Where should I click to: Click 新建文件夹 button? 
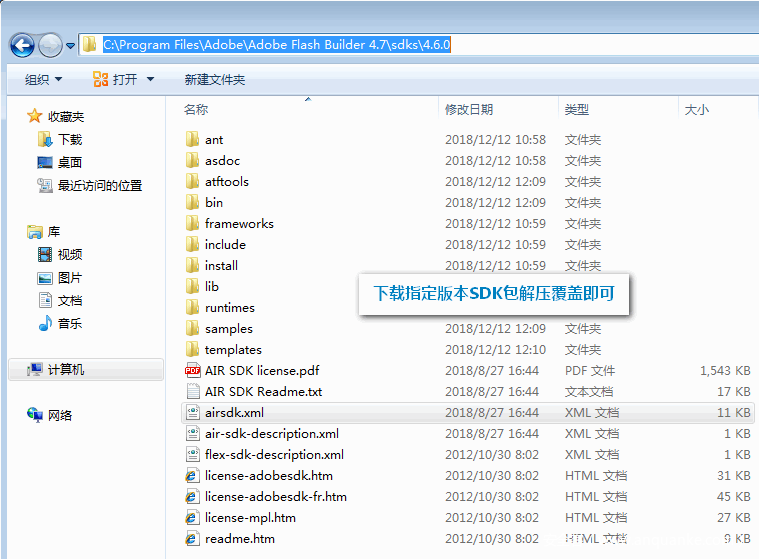[214, 79]
